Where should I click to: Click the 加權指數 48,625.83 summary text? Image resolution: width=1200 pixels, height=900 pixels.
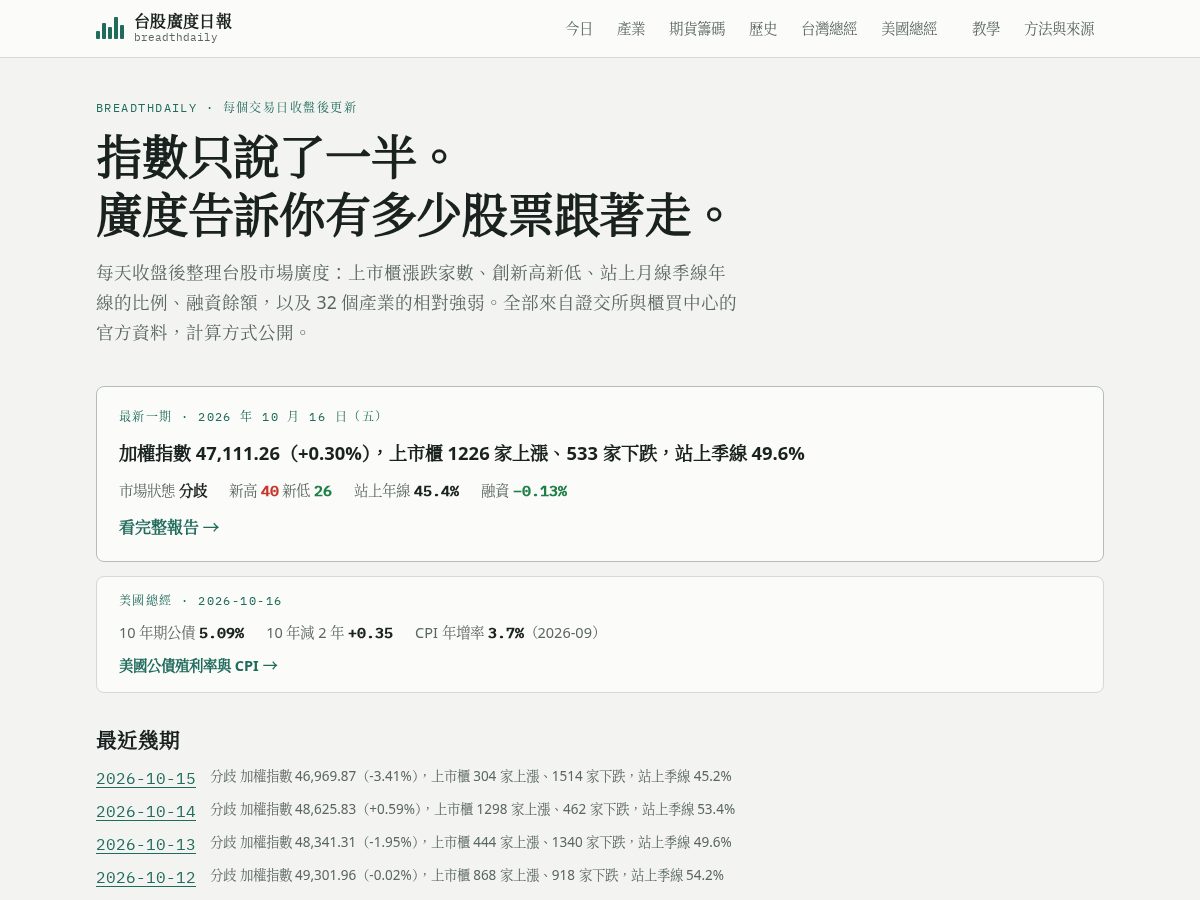pyautogui.click(x=473, y=809)
